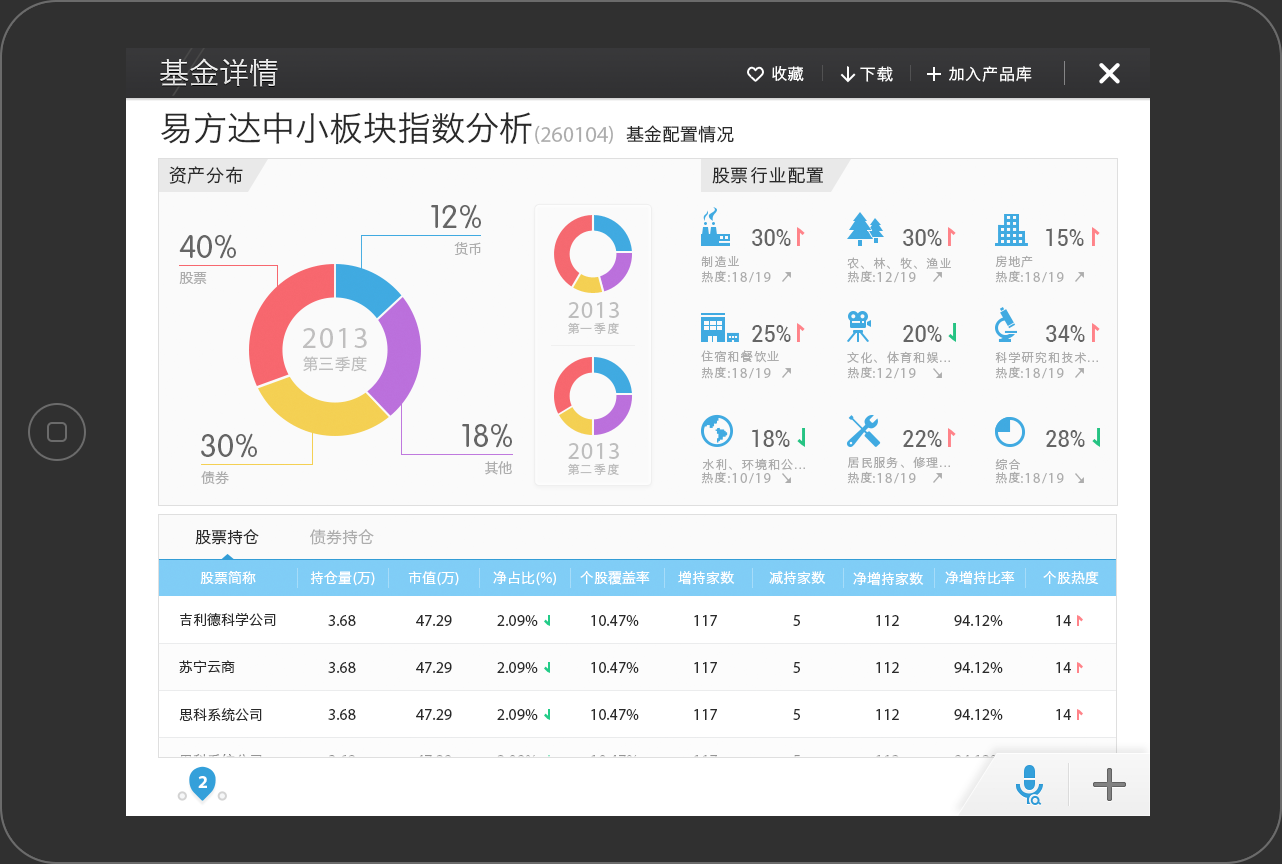Image resolution: width=1282 pixels, height=864 pixels.
Task: Click 94.12% in the 思科系统公司 row
Action: (x=978, y=715)
